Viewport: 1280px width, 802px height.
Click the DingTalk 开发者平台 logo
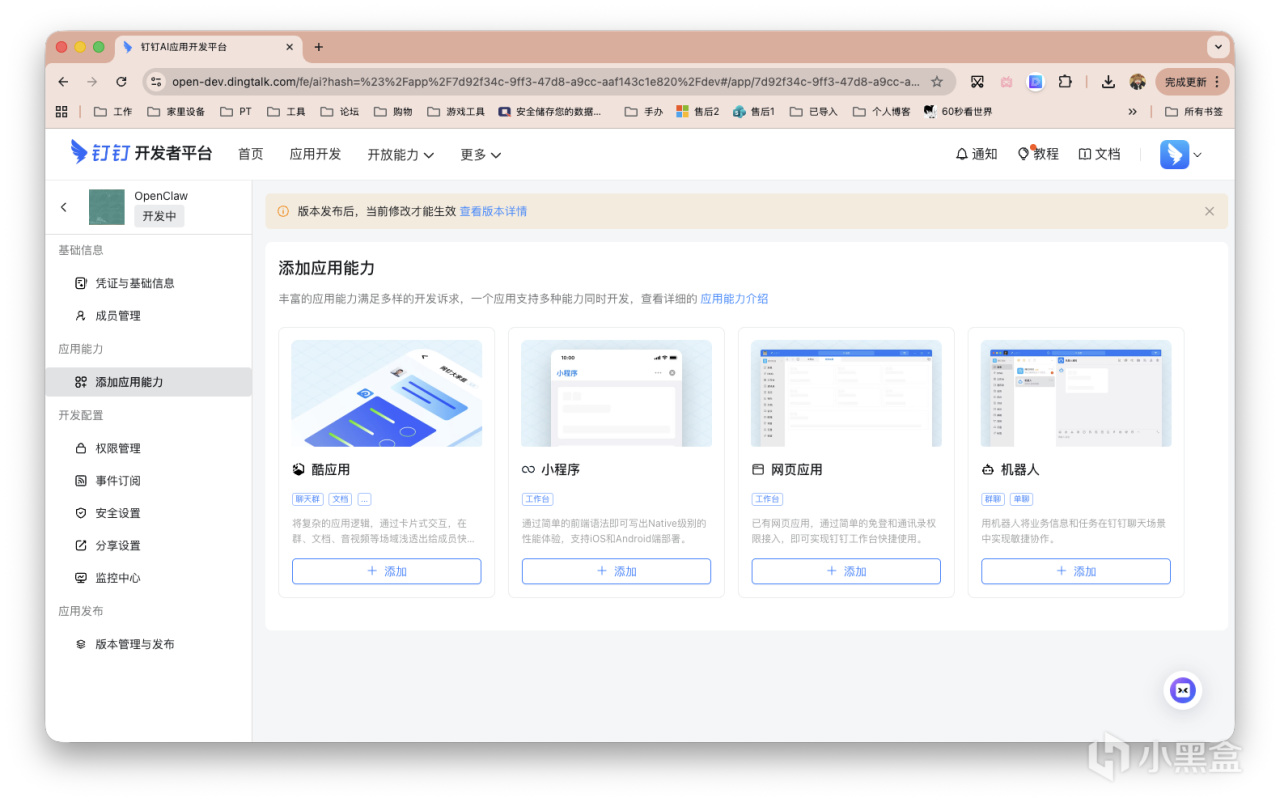[141, 153]
